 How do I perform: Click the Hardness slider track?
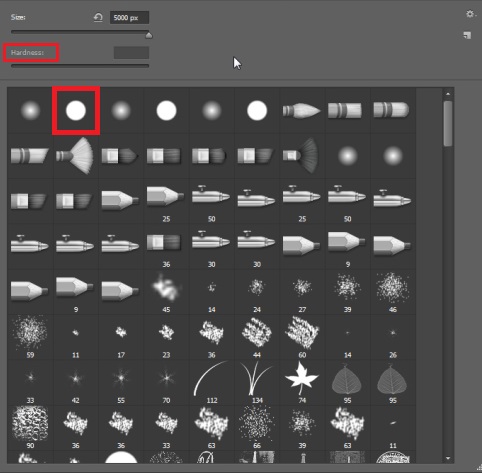pos(80,66)
